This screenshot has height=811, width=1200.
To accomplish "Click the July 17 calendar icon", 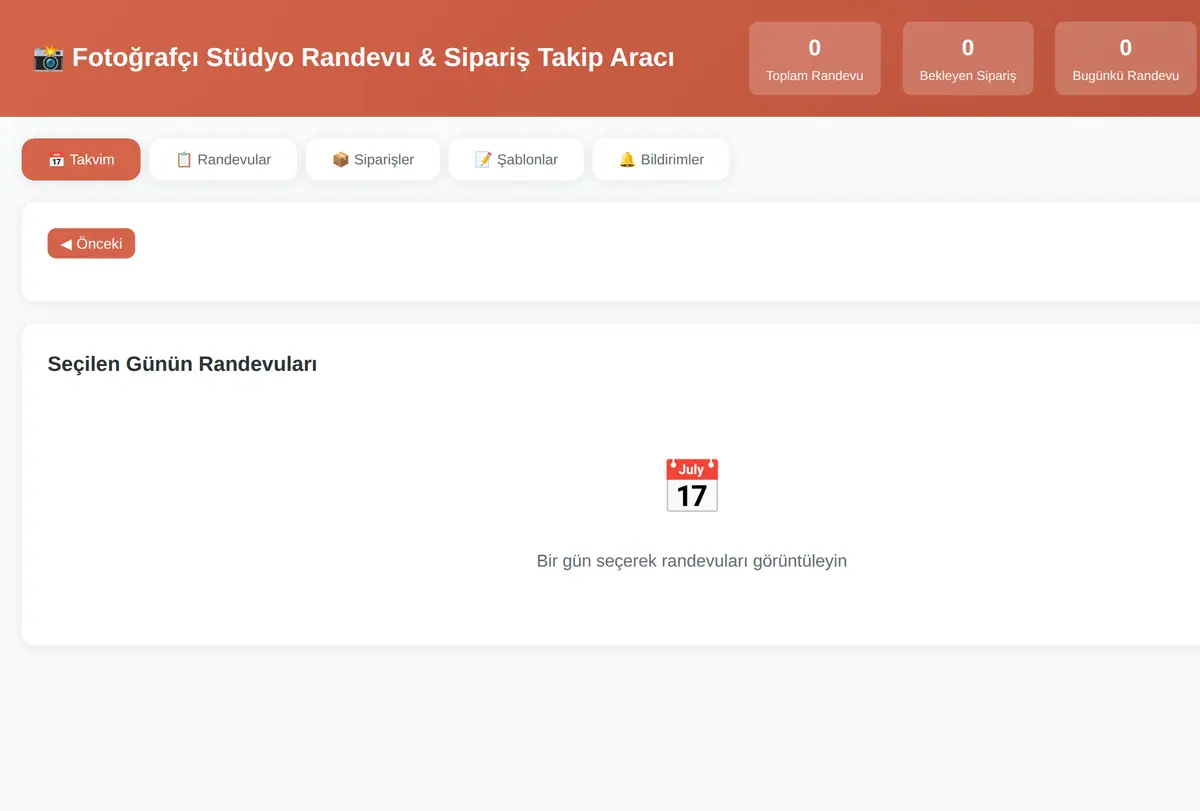I will pos(692,486).
